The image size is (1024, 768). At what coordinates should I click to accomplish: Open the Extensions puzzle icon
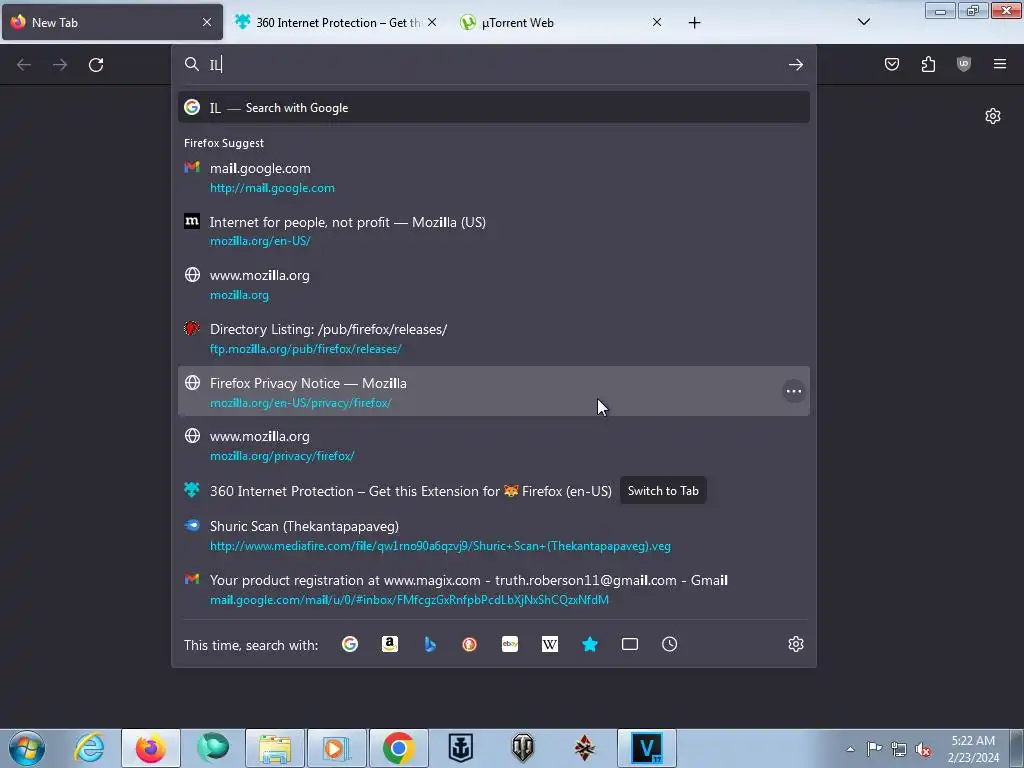(x=928, y=64)
